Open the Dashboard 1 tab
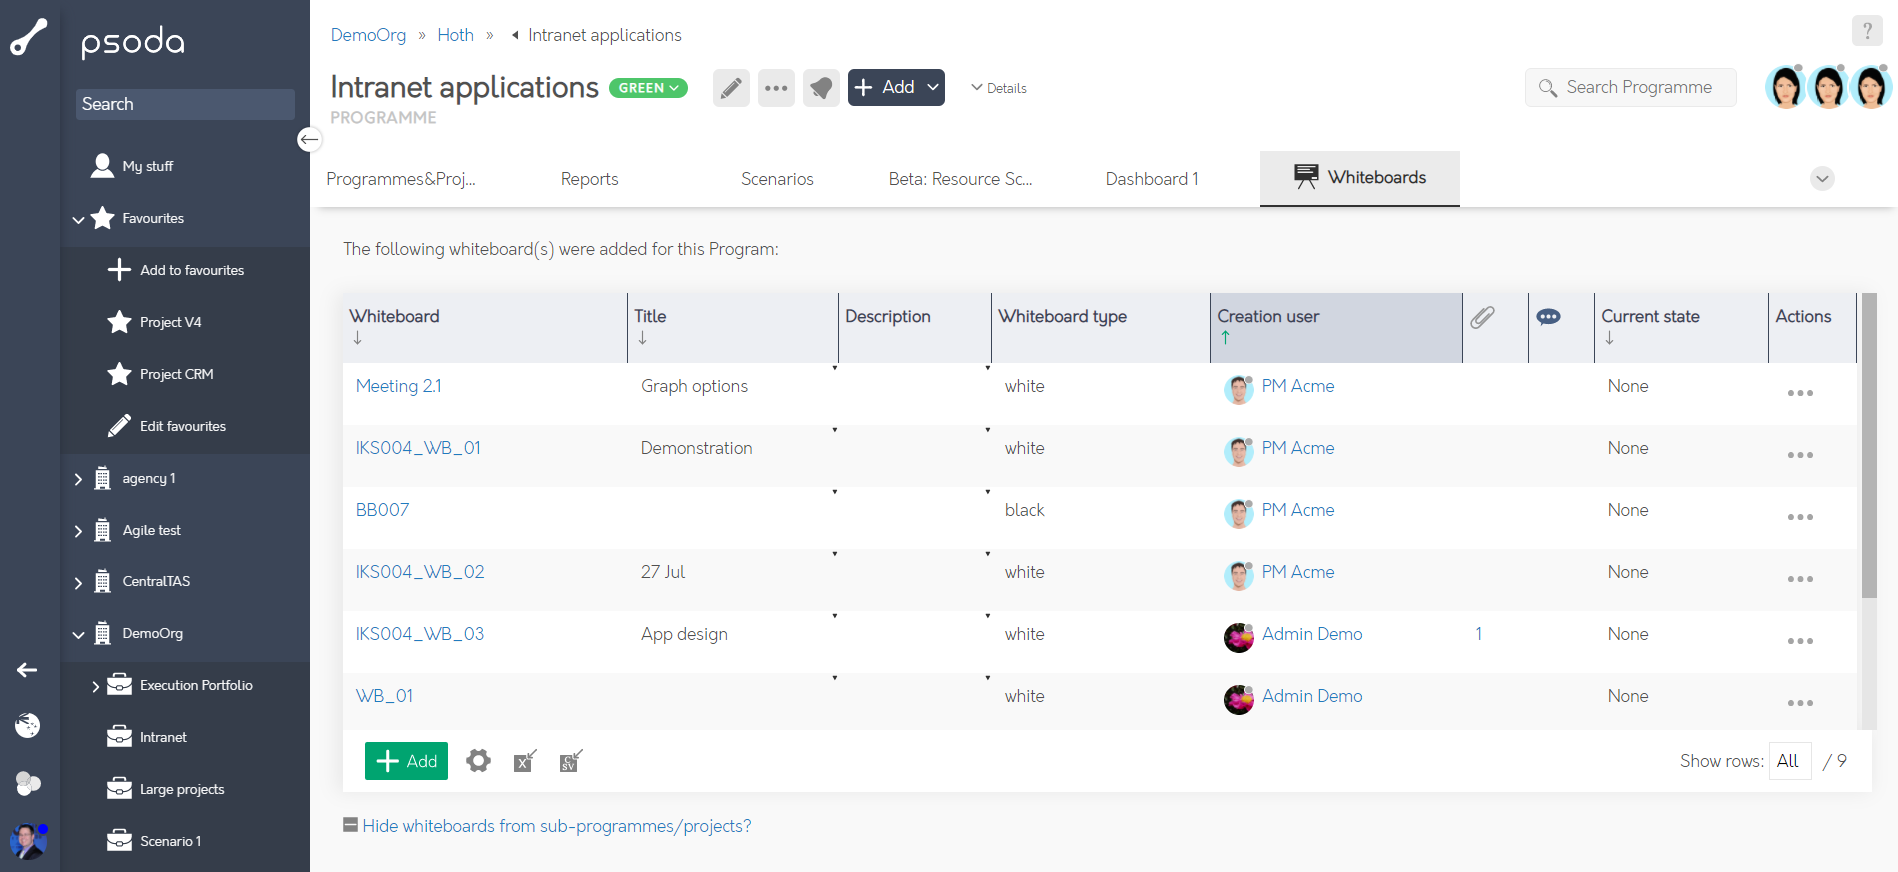 1151,179
